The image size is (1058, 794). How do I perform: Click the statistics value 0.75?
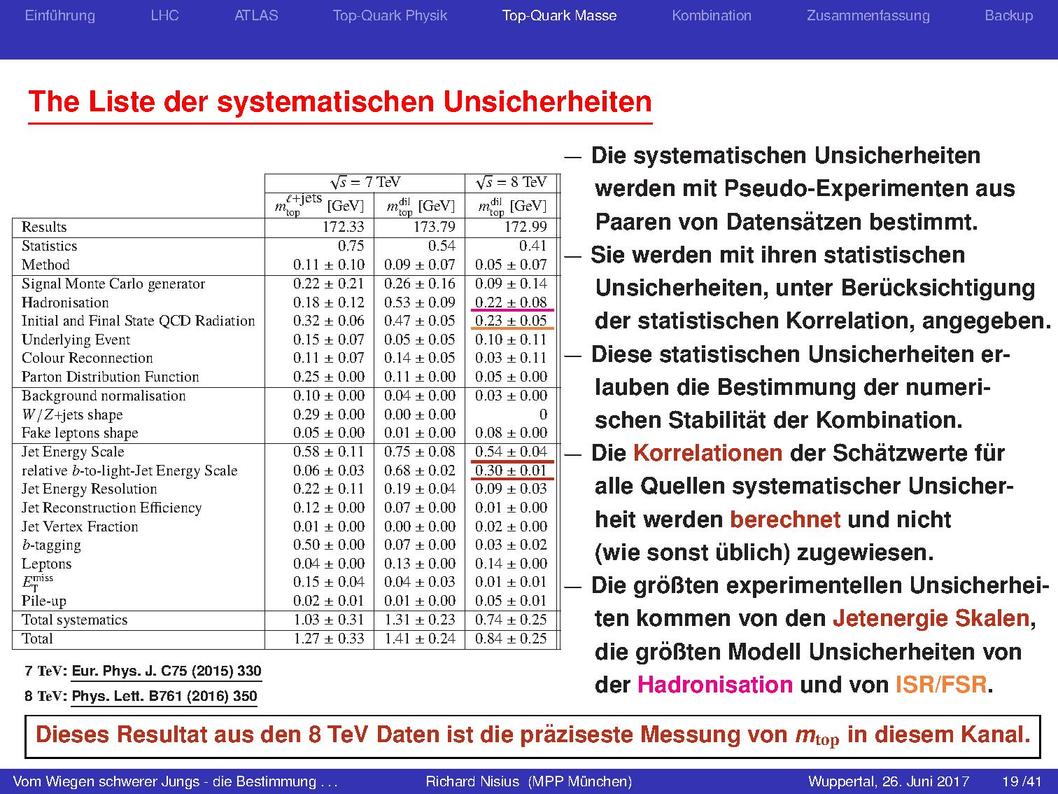pyautogui.click(x=351, y=246)
